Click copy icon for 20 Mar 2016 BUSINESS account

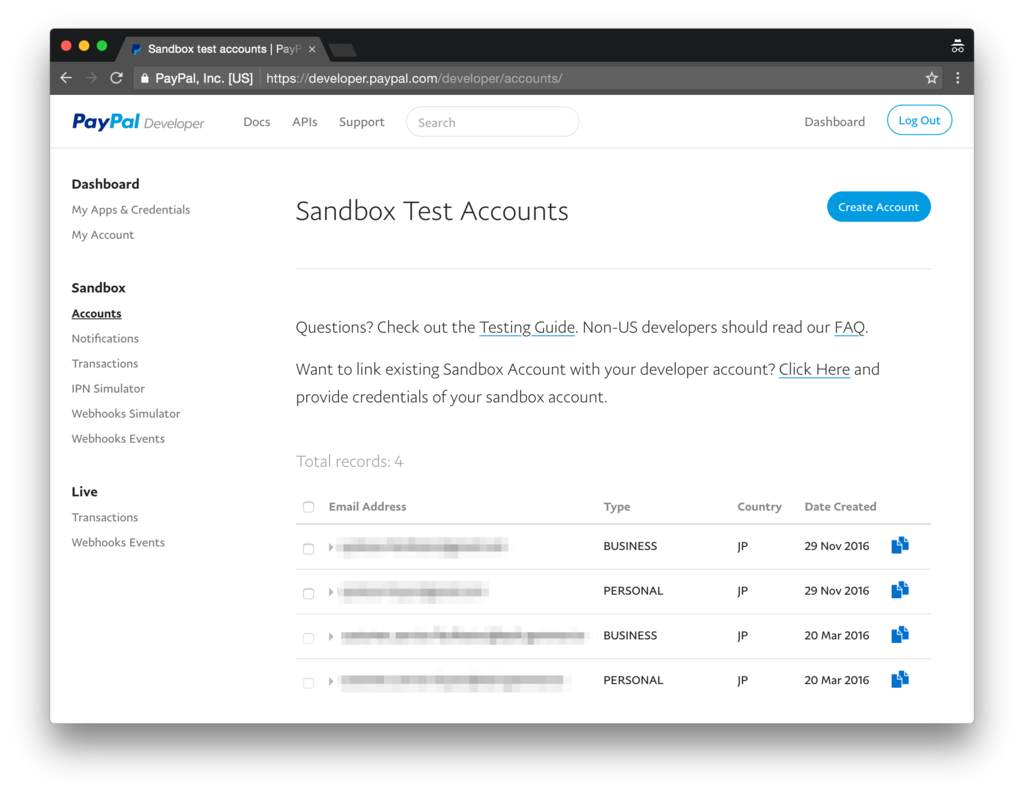pos(899,634)
